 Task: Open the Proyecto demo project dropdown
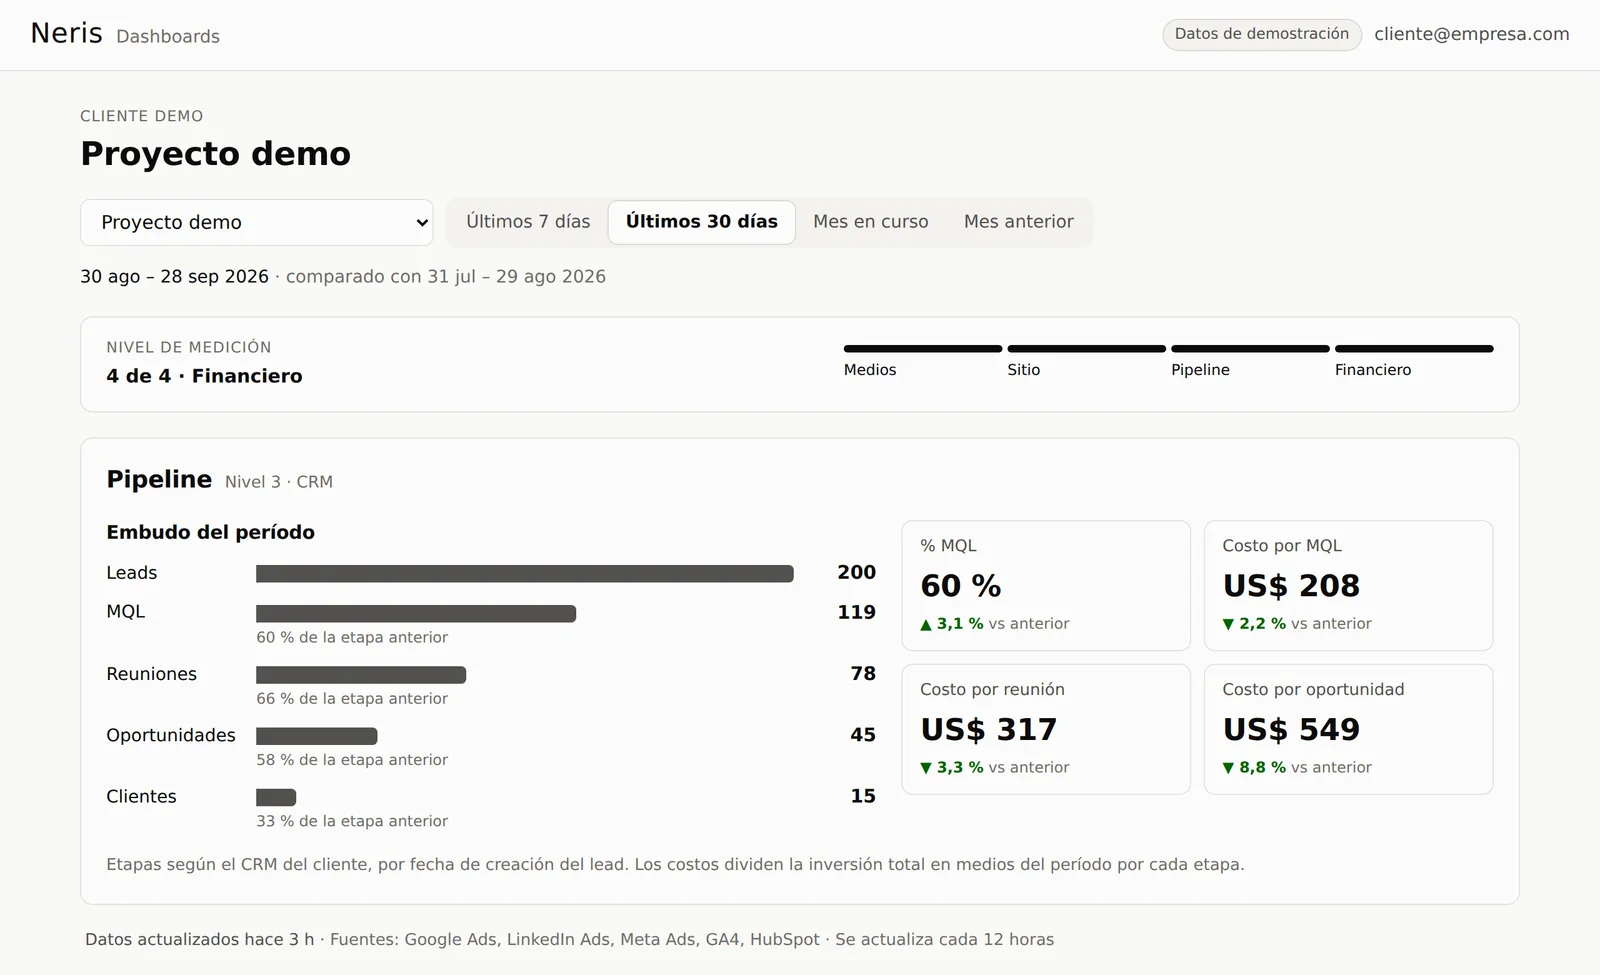tap(256, 222)
